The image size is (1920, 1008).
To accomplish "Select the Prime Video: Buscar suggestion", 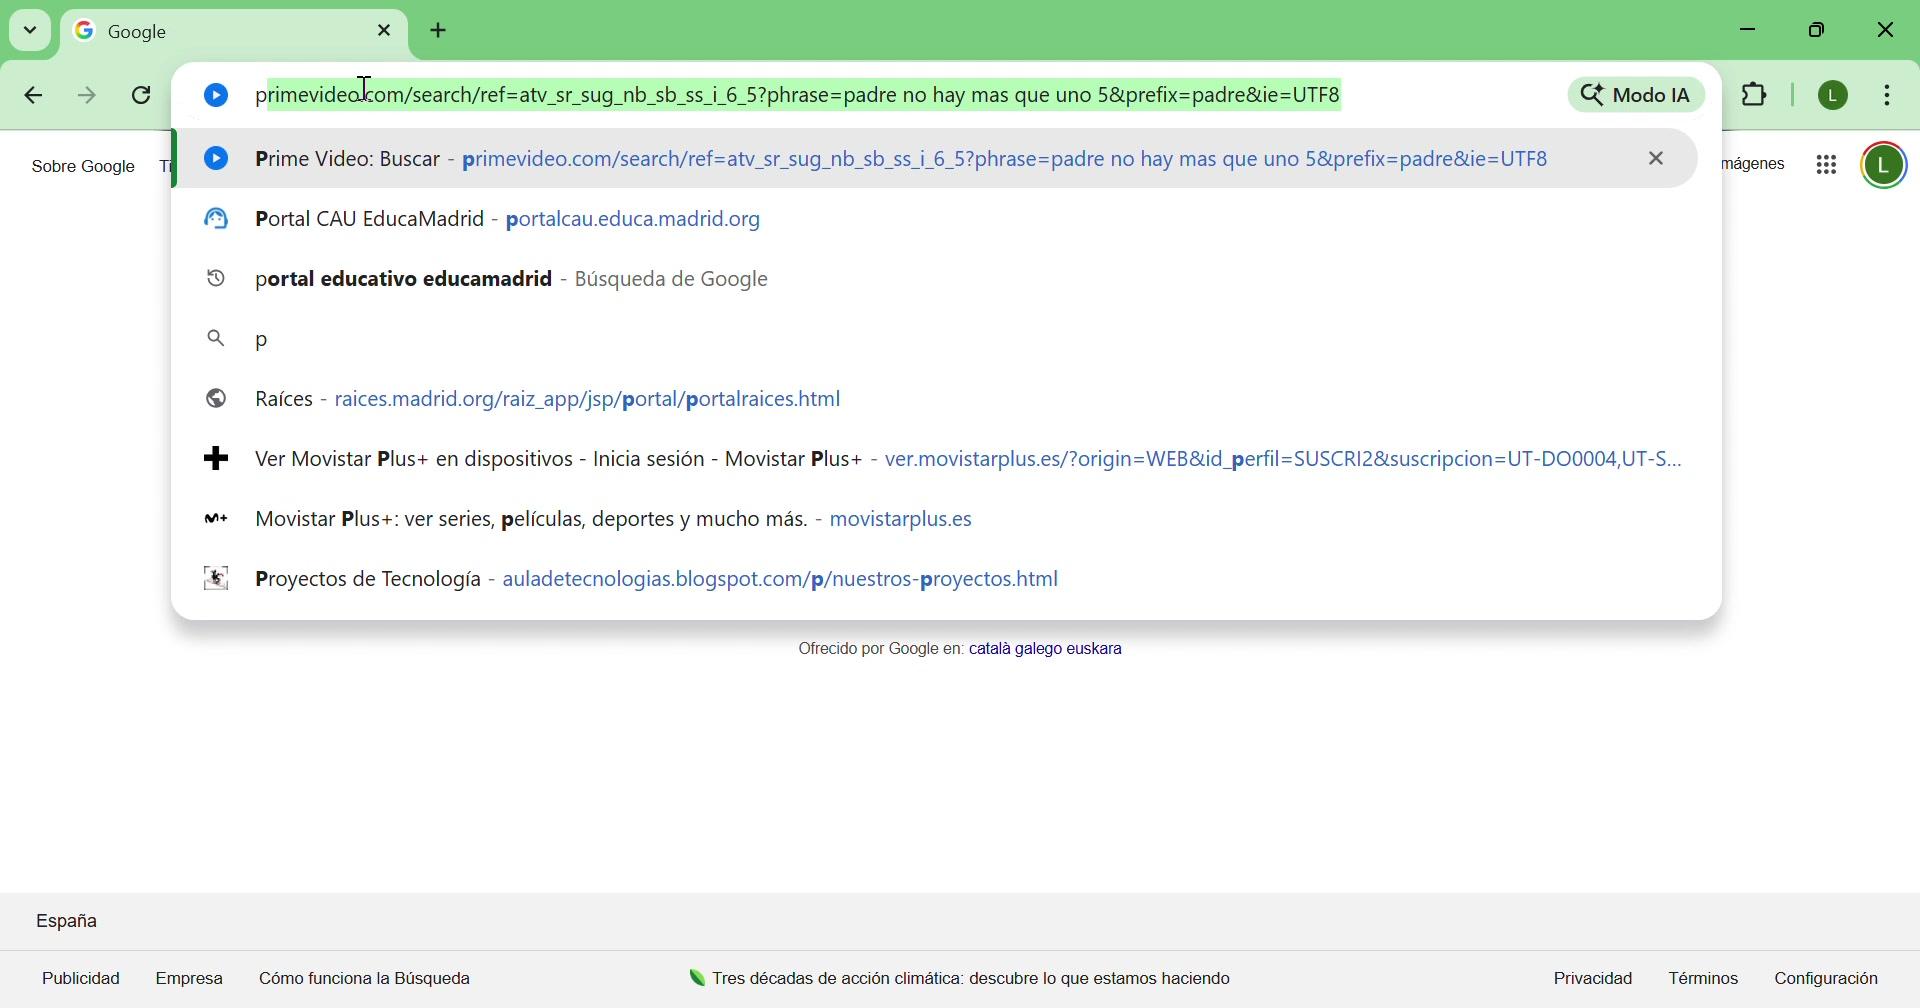I will [x=935, y=158].
